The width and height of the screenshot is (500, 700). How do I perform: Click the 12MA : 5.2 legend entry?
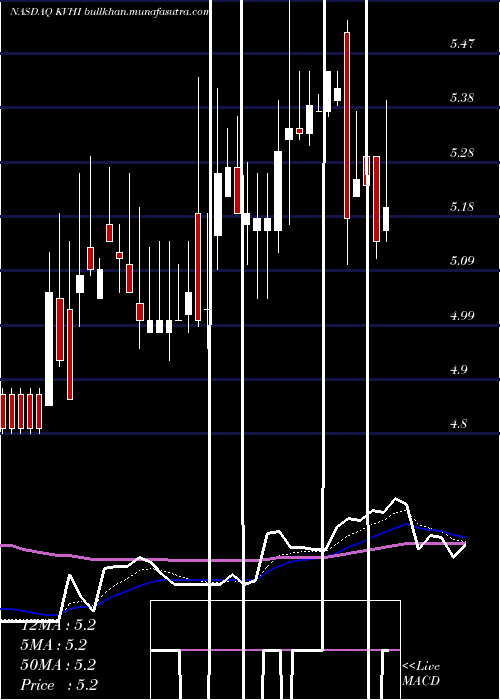58,625
